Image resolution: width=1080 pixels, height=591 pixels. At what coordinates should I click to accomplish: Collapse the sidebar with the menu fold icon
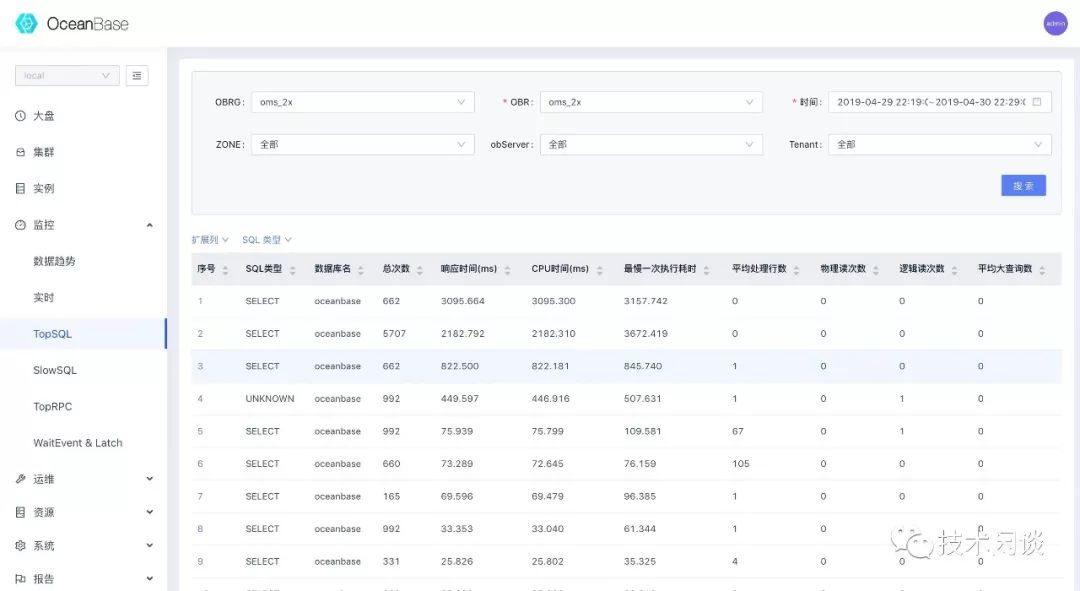tap(137, 76)
